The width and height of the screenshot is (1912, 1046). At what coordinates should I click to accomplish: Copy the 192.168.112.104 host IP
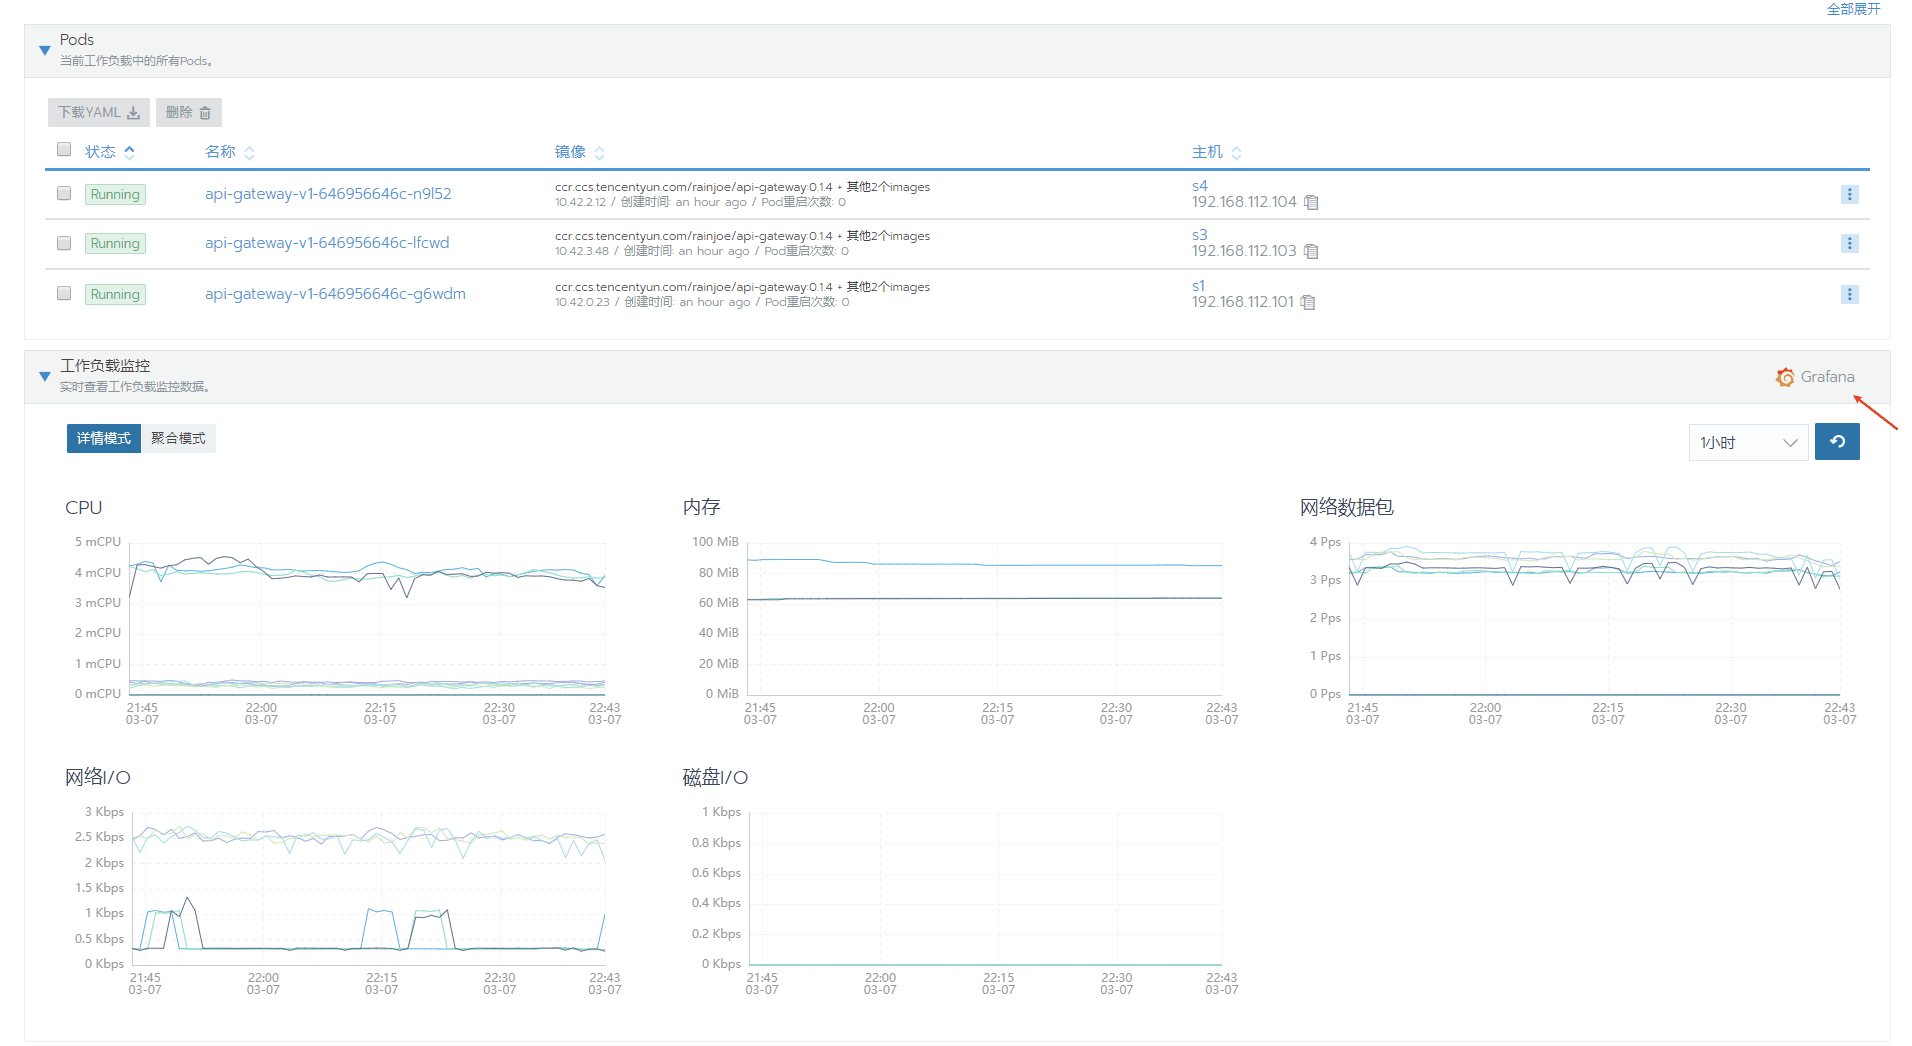point(1311,203)
